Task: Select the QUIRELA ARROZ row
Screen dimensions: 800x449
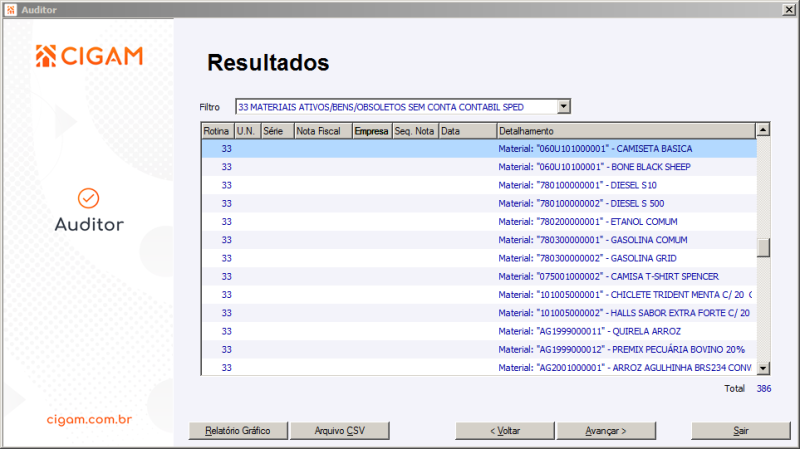Action: coord(479,331)
